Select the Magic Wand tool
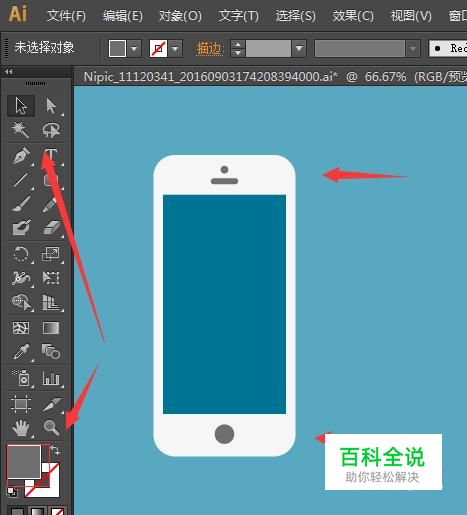 click(x=21, y=130)
